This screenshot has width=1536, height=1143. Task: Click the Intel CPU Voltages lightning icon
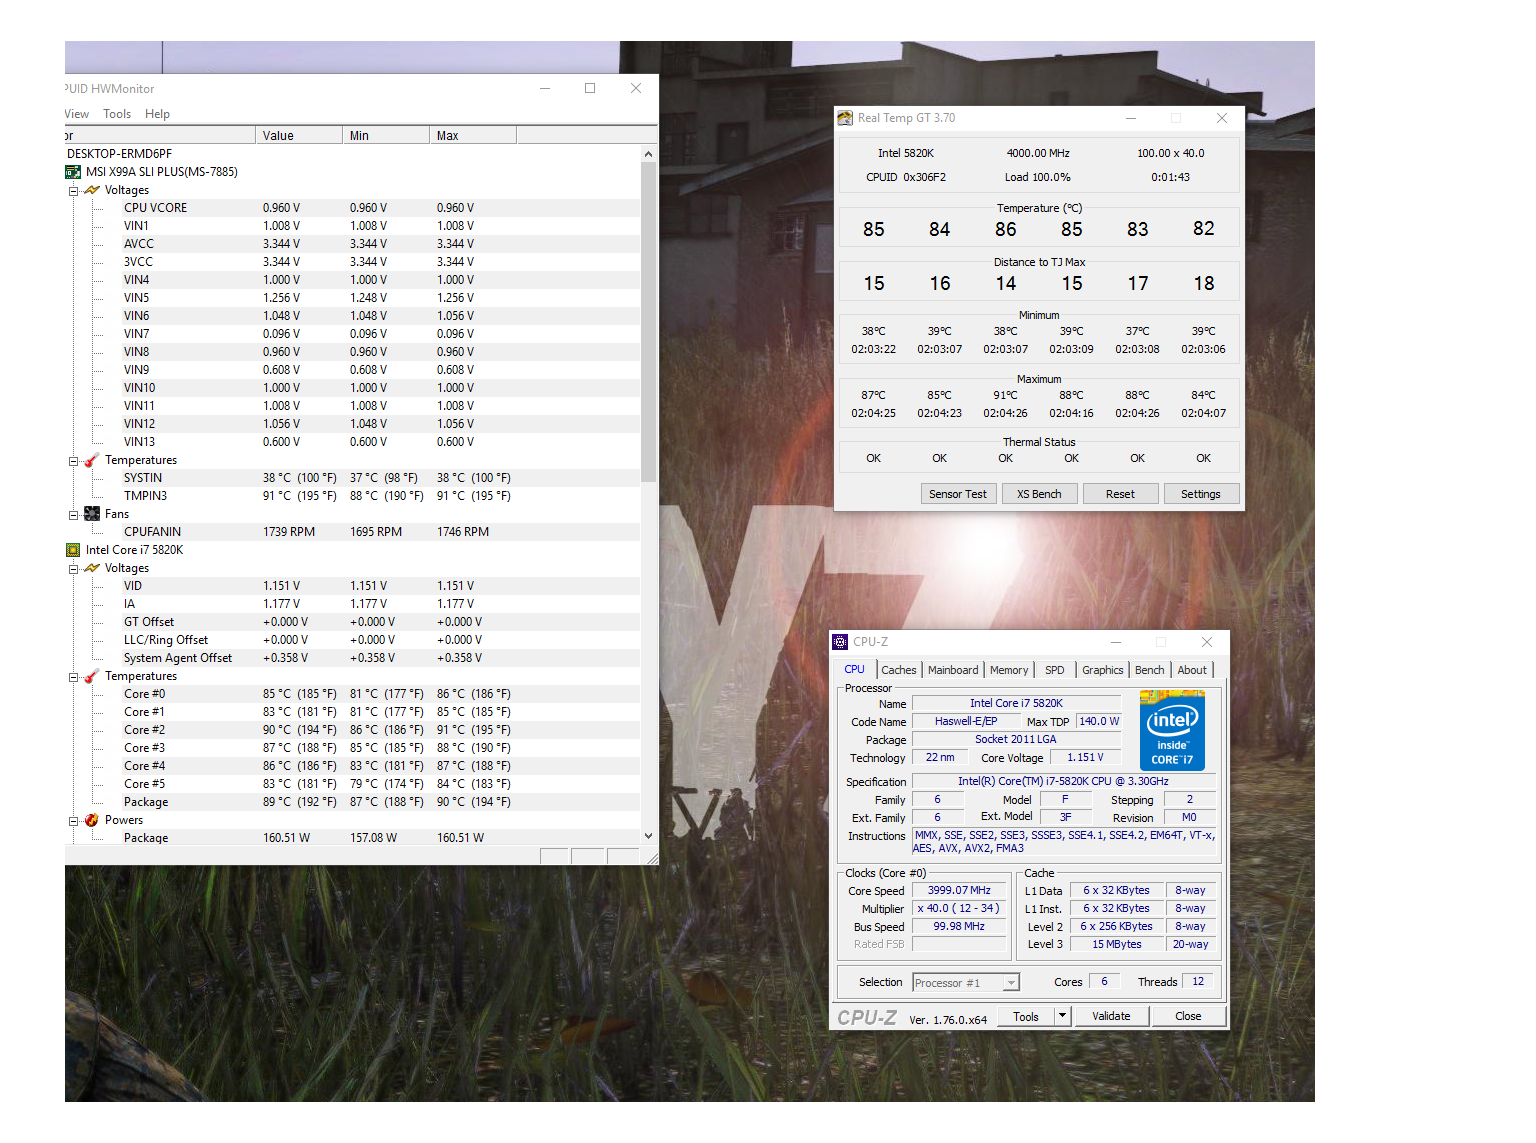(x=92, y=568)
